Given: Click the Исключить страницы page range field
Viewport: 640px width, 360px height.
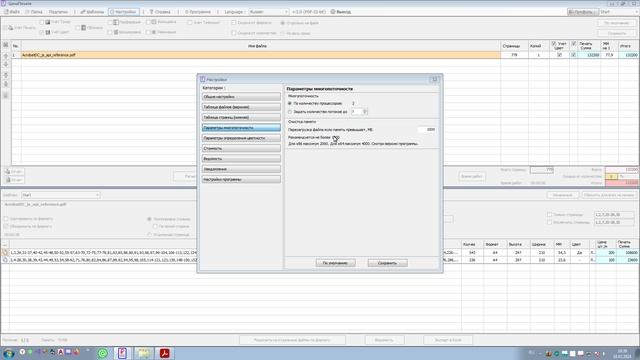Looking at the screenshot, I should click(614, 222).
